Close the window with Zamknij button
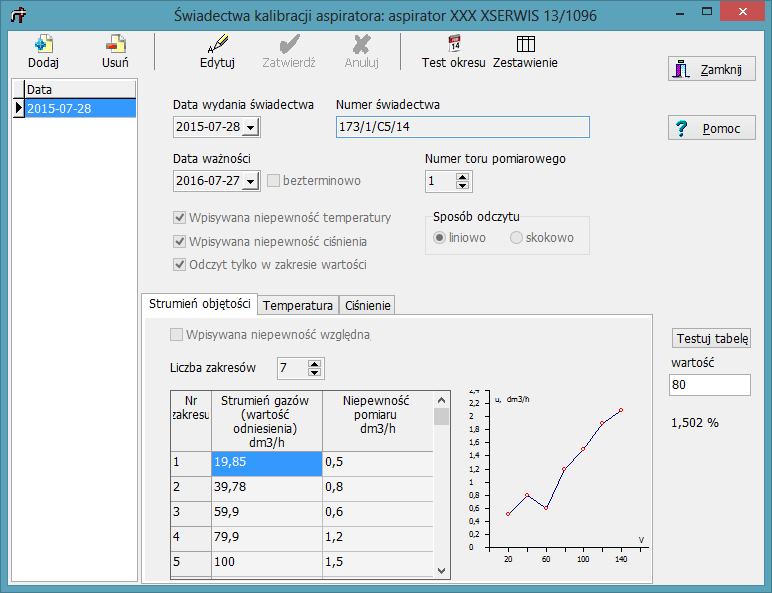This screenshot has height=593, width=772. coord(711,69)
